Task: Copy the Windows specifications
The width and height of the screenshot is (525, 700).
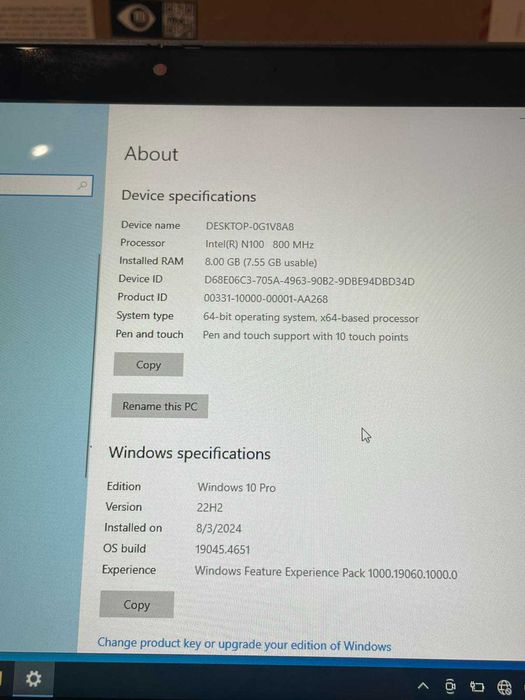Action: coord(137,604)
